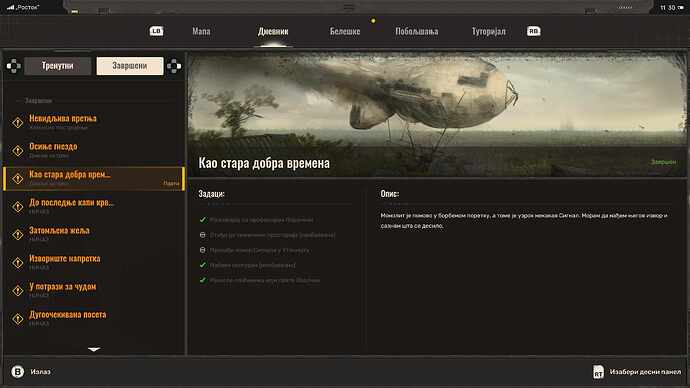Image resolution: width=690 pixels, height=388 pixels.
Task: Select the LB bumper icon
Action: pos(156,31)
